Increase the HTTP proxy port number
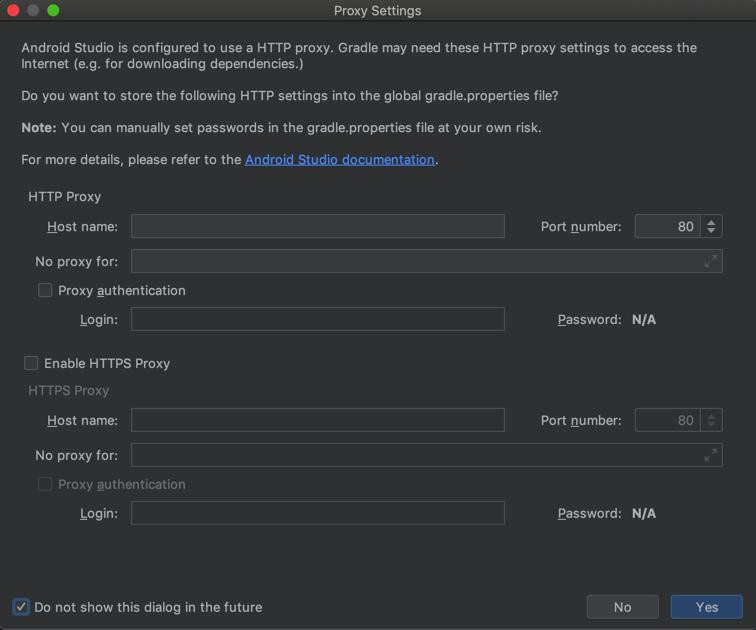Image resolution: width=756 pixels, height=630 pixels. click(x=711, y=222)
